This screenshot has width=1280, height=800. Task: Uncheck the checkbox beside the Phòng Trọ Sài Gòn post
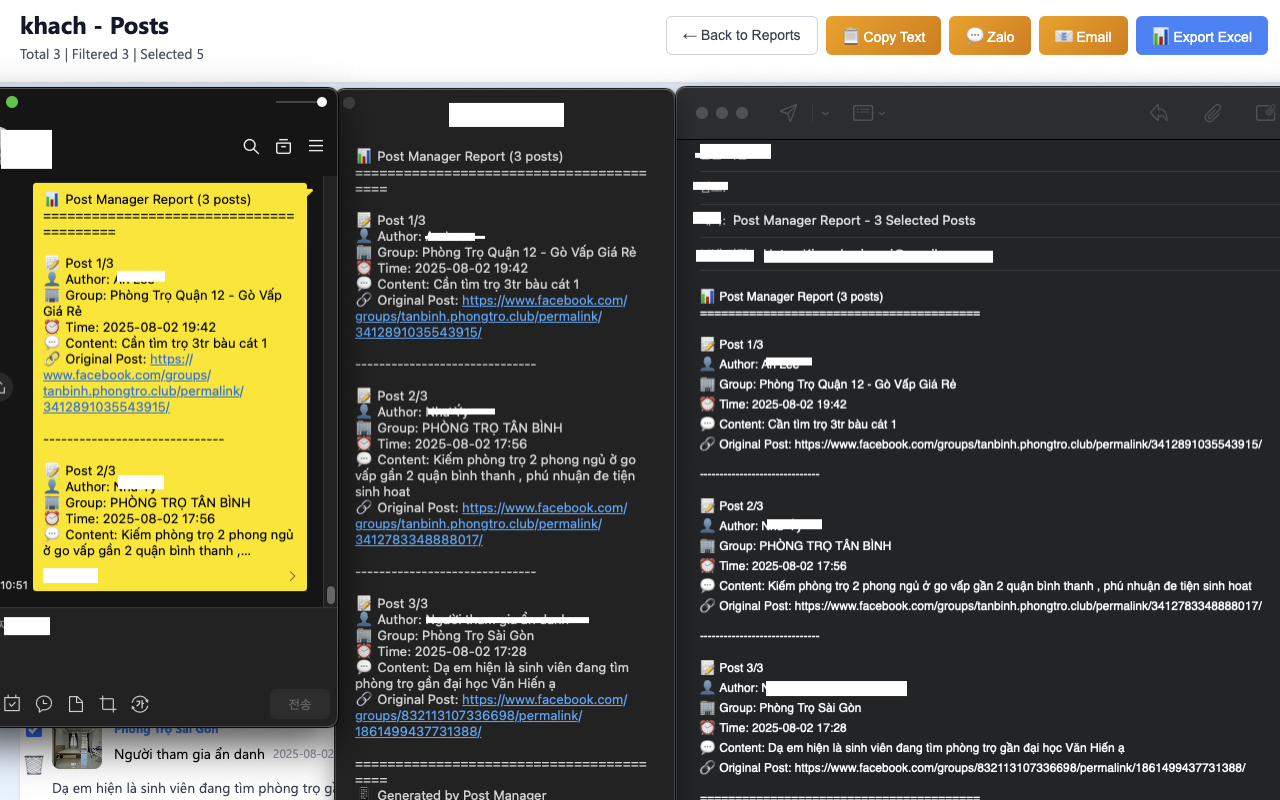(33, 731)
